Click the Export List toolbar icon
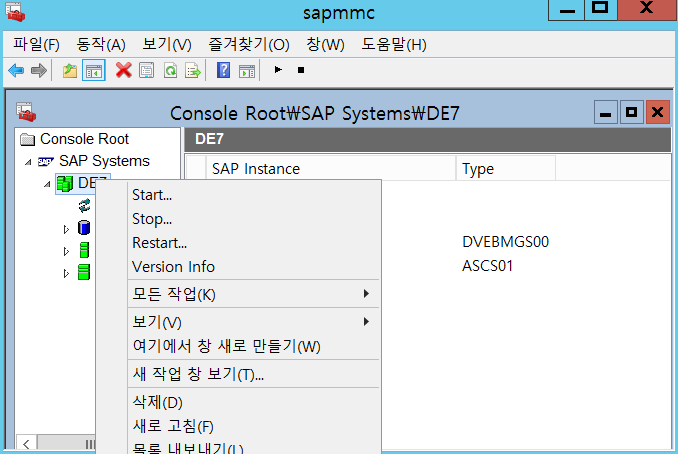The image size is (678, 454). pyautogui.click(x=193, y=70)
